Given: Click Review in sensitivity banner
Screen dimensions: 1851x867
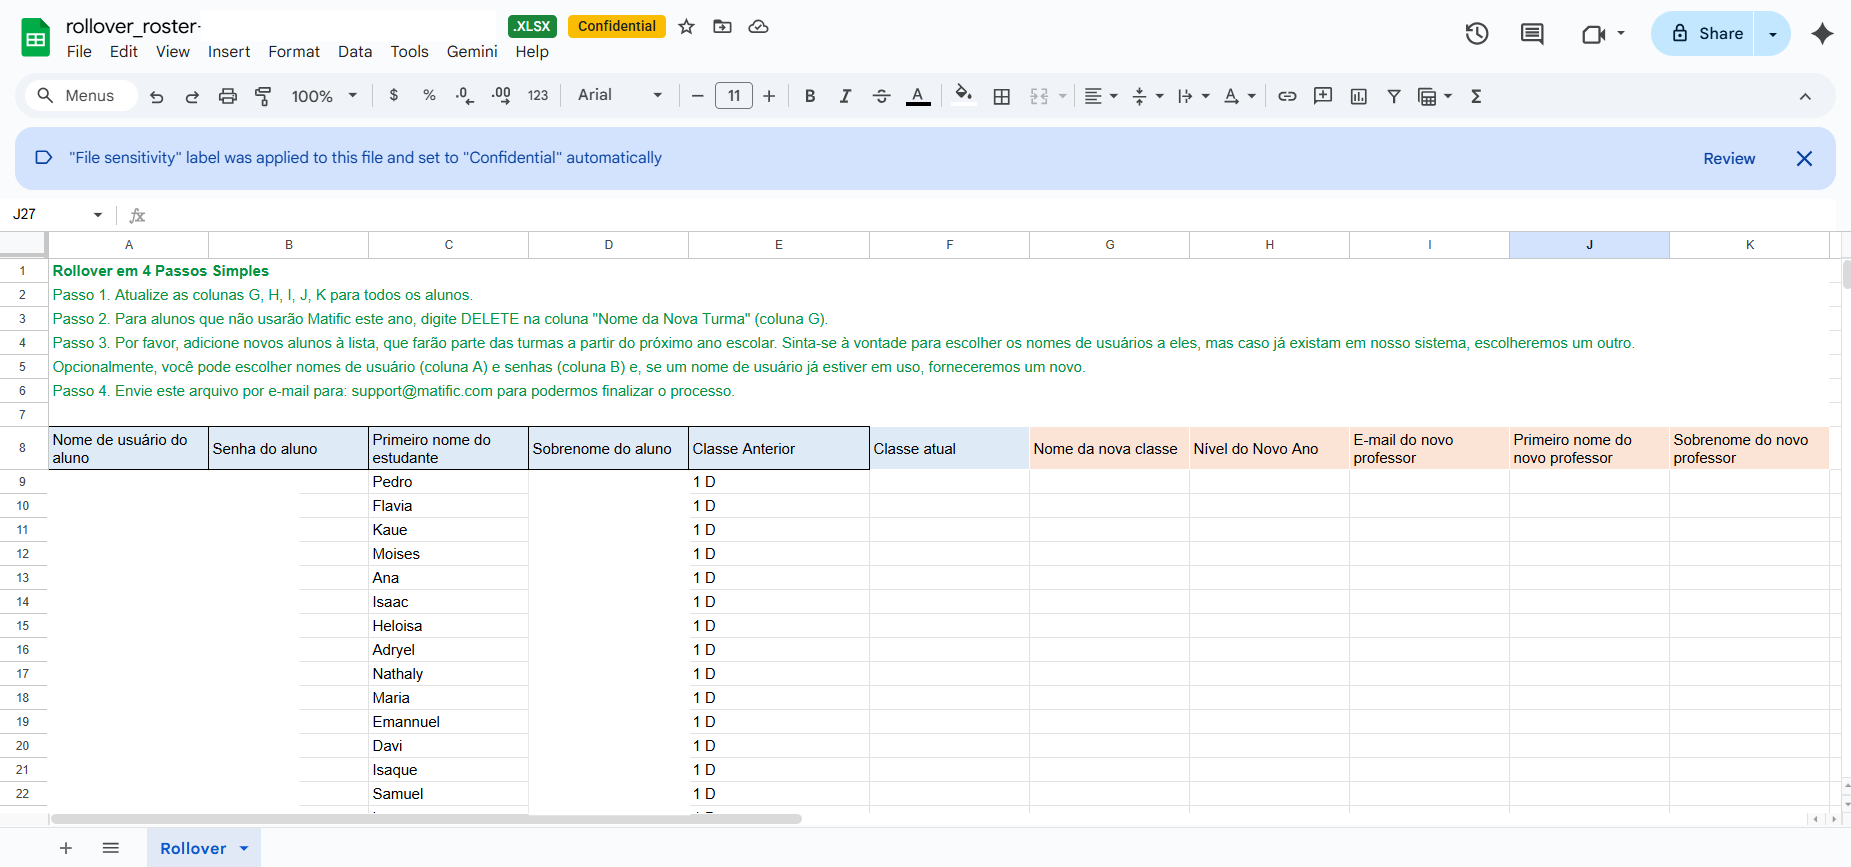Looking at the screenshot, I should point(1728,158).
